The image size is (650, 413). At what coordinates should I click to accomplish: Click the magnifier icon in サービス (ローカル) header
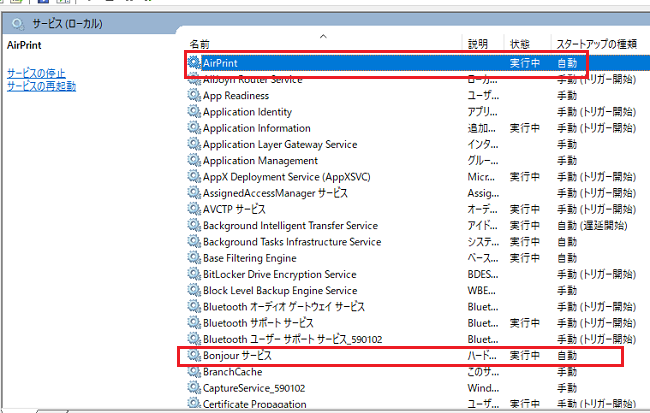17,23
